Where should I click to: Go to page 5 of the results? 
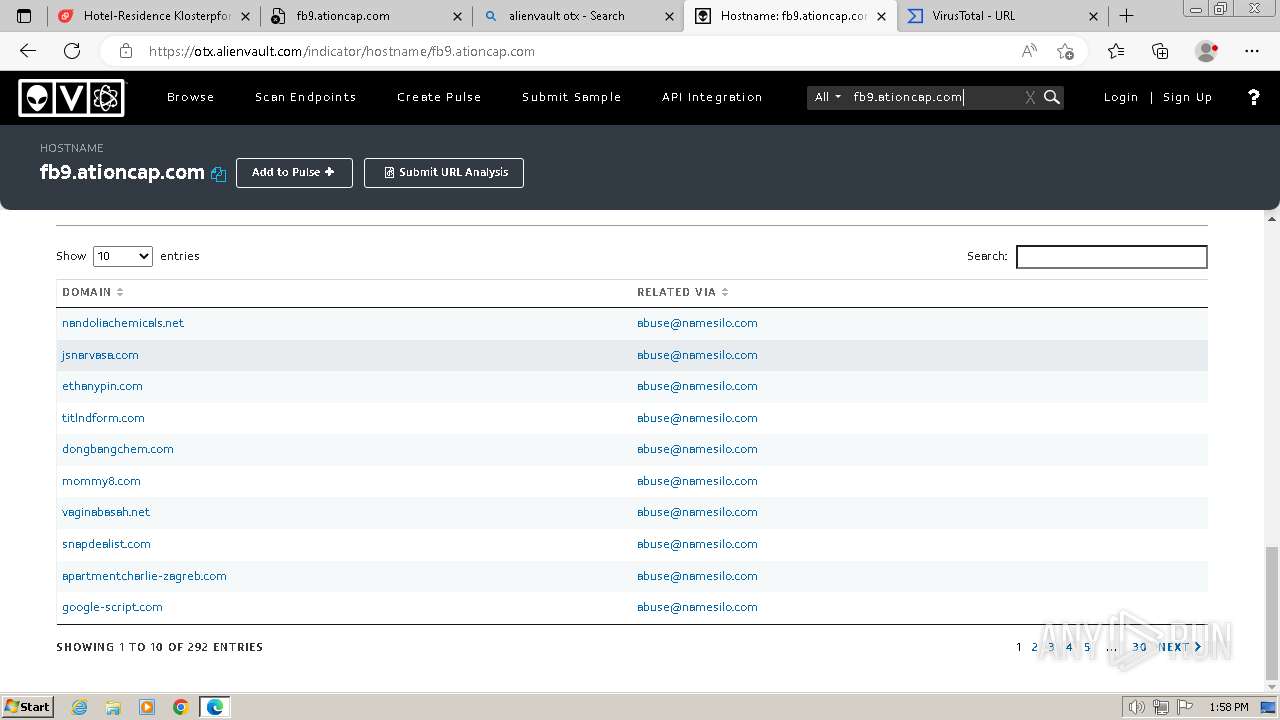coord(1087,647)
